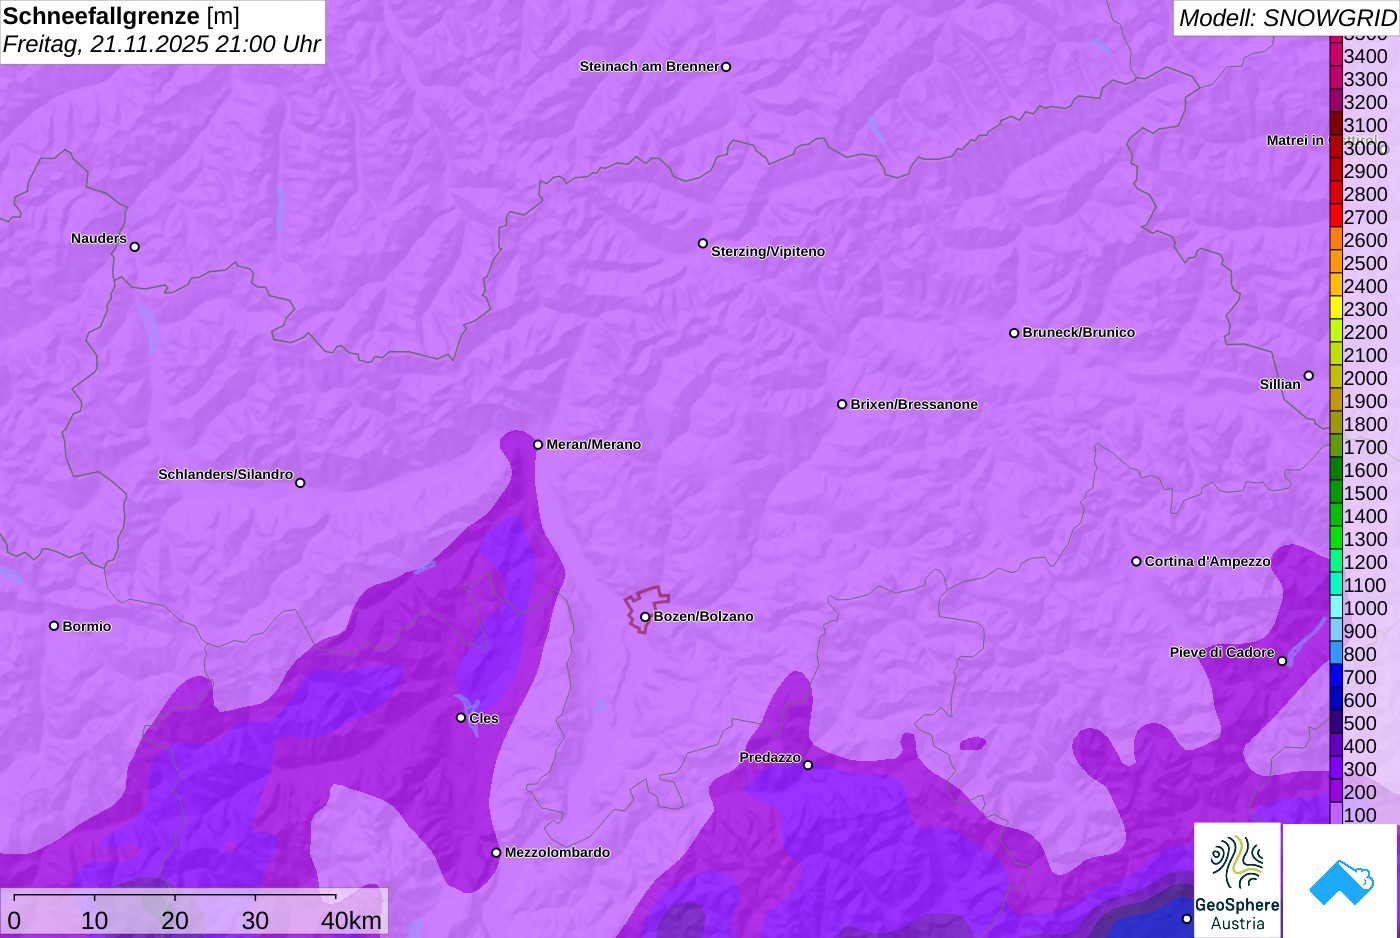
Task: Click the 3400 legend value
Action: [1366, 56]
